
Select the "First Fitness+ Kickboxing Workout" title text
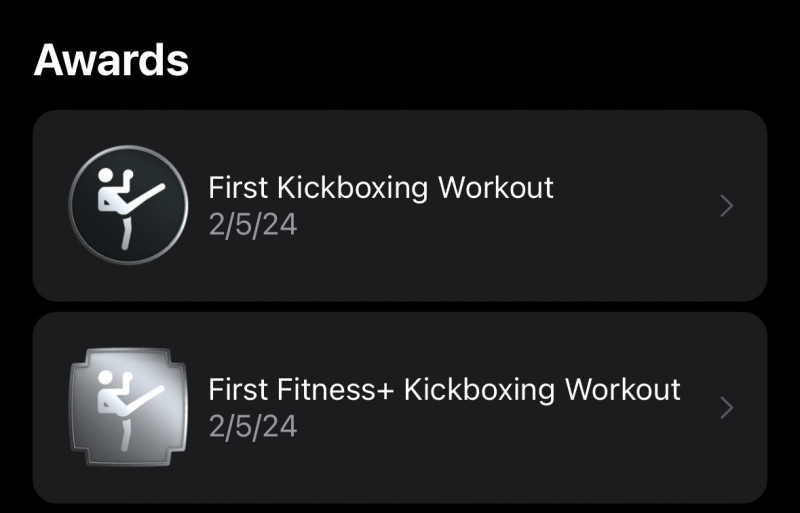(444, 389)
